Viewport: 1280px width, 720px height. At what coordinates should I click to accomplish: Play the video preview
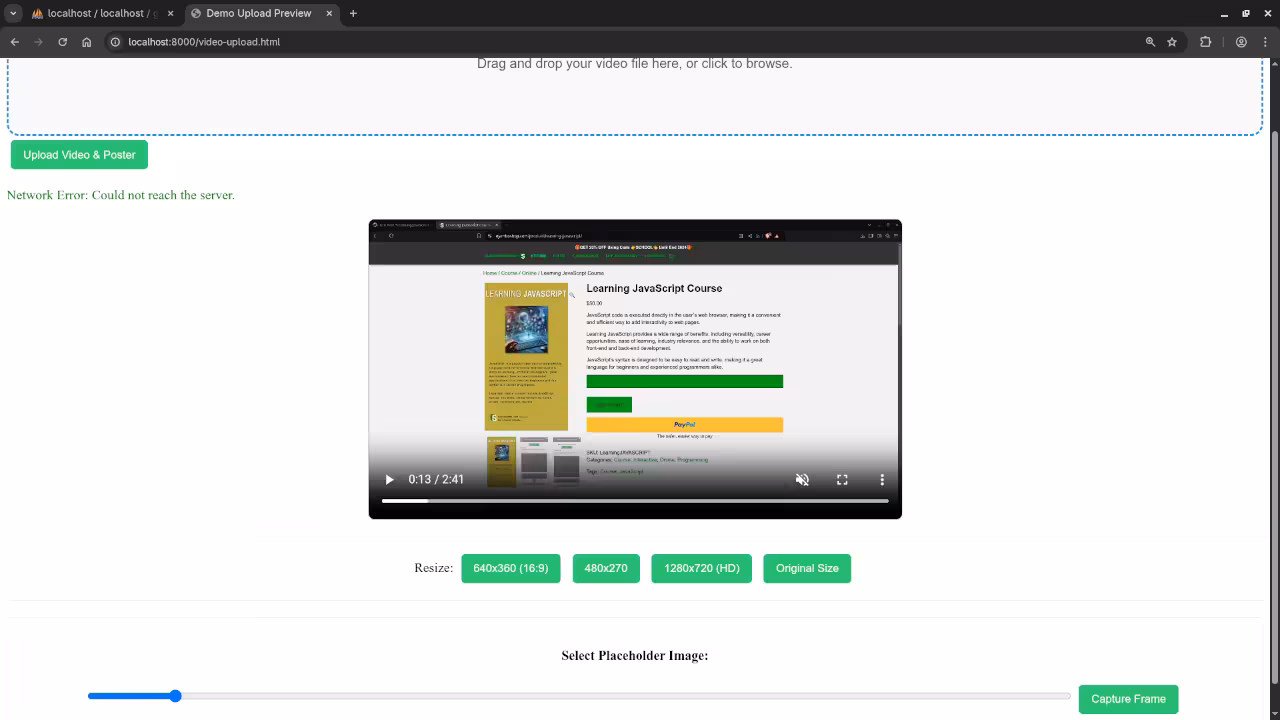(389, 479)
